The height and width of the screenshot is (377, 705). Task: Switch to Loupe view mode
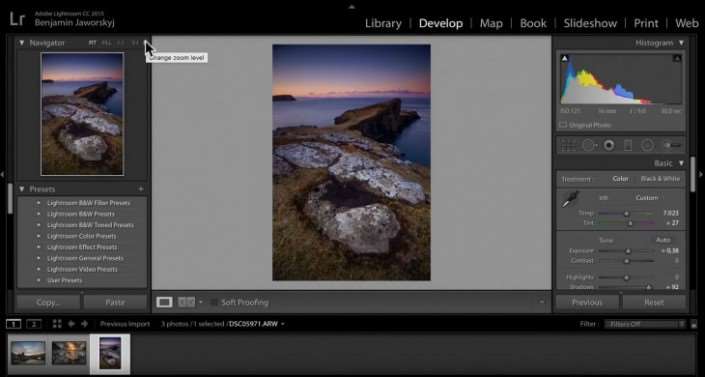(x=164, y=302)
